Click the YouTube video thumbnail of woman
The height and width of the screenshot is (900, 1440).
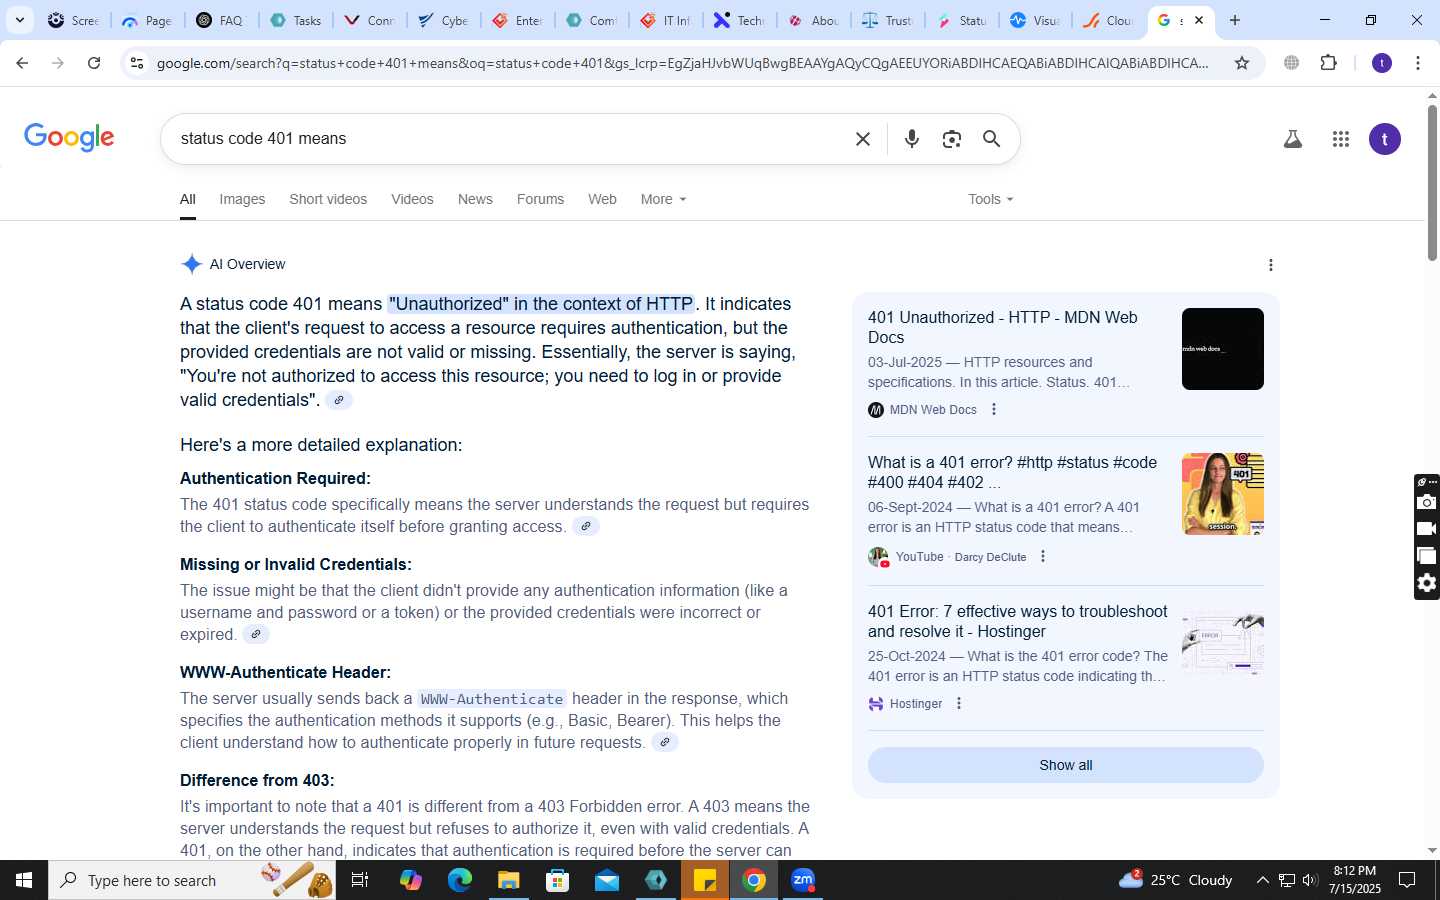coord(1222,494)
